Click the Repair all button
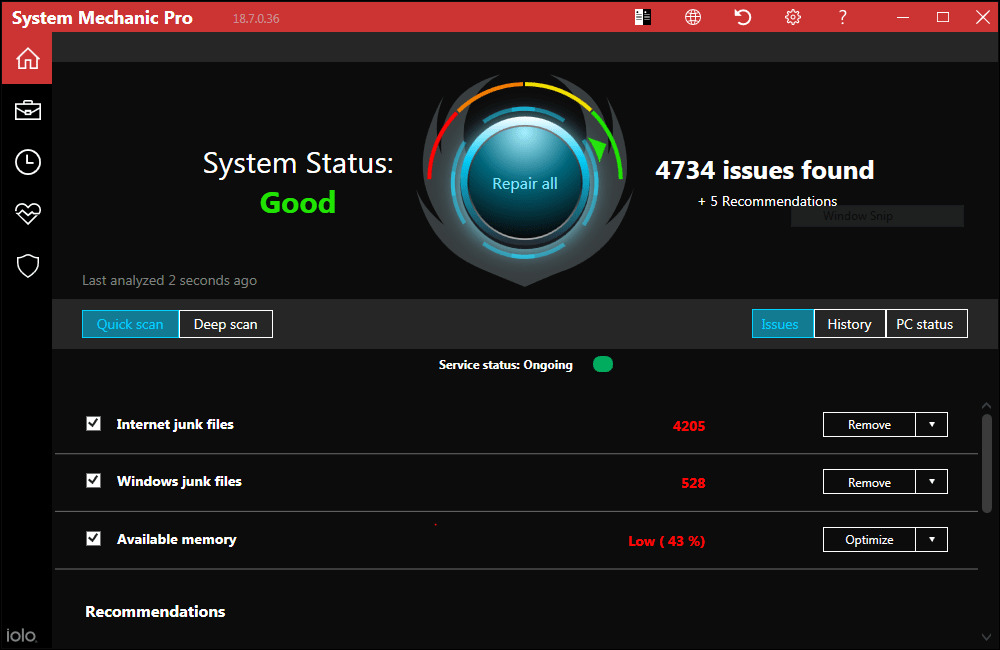The height and width of the screenshot is (650, 1000). click(524, 184)
